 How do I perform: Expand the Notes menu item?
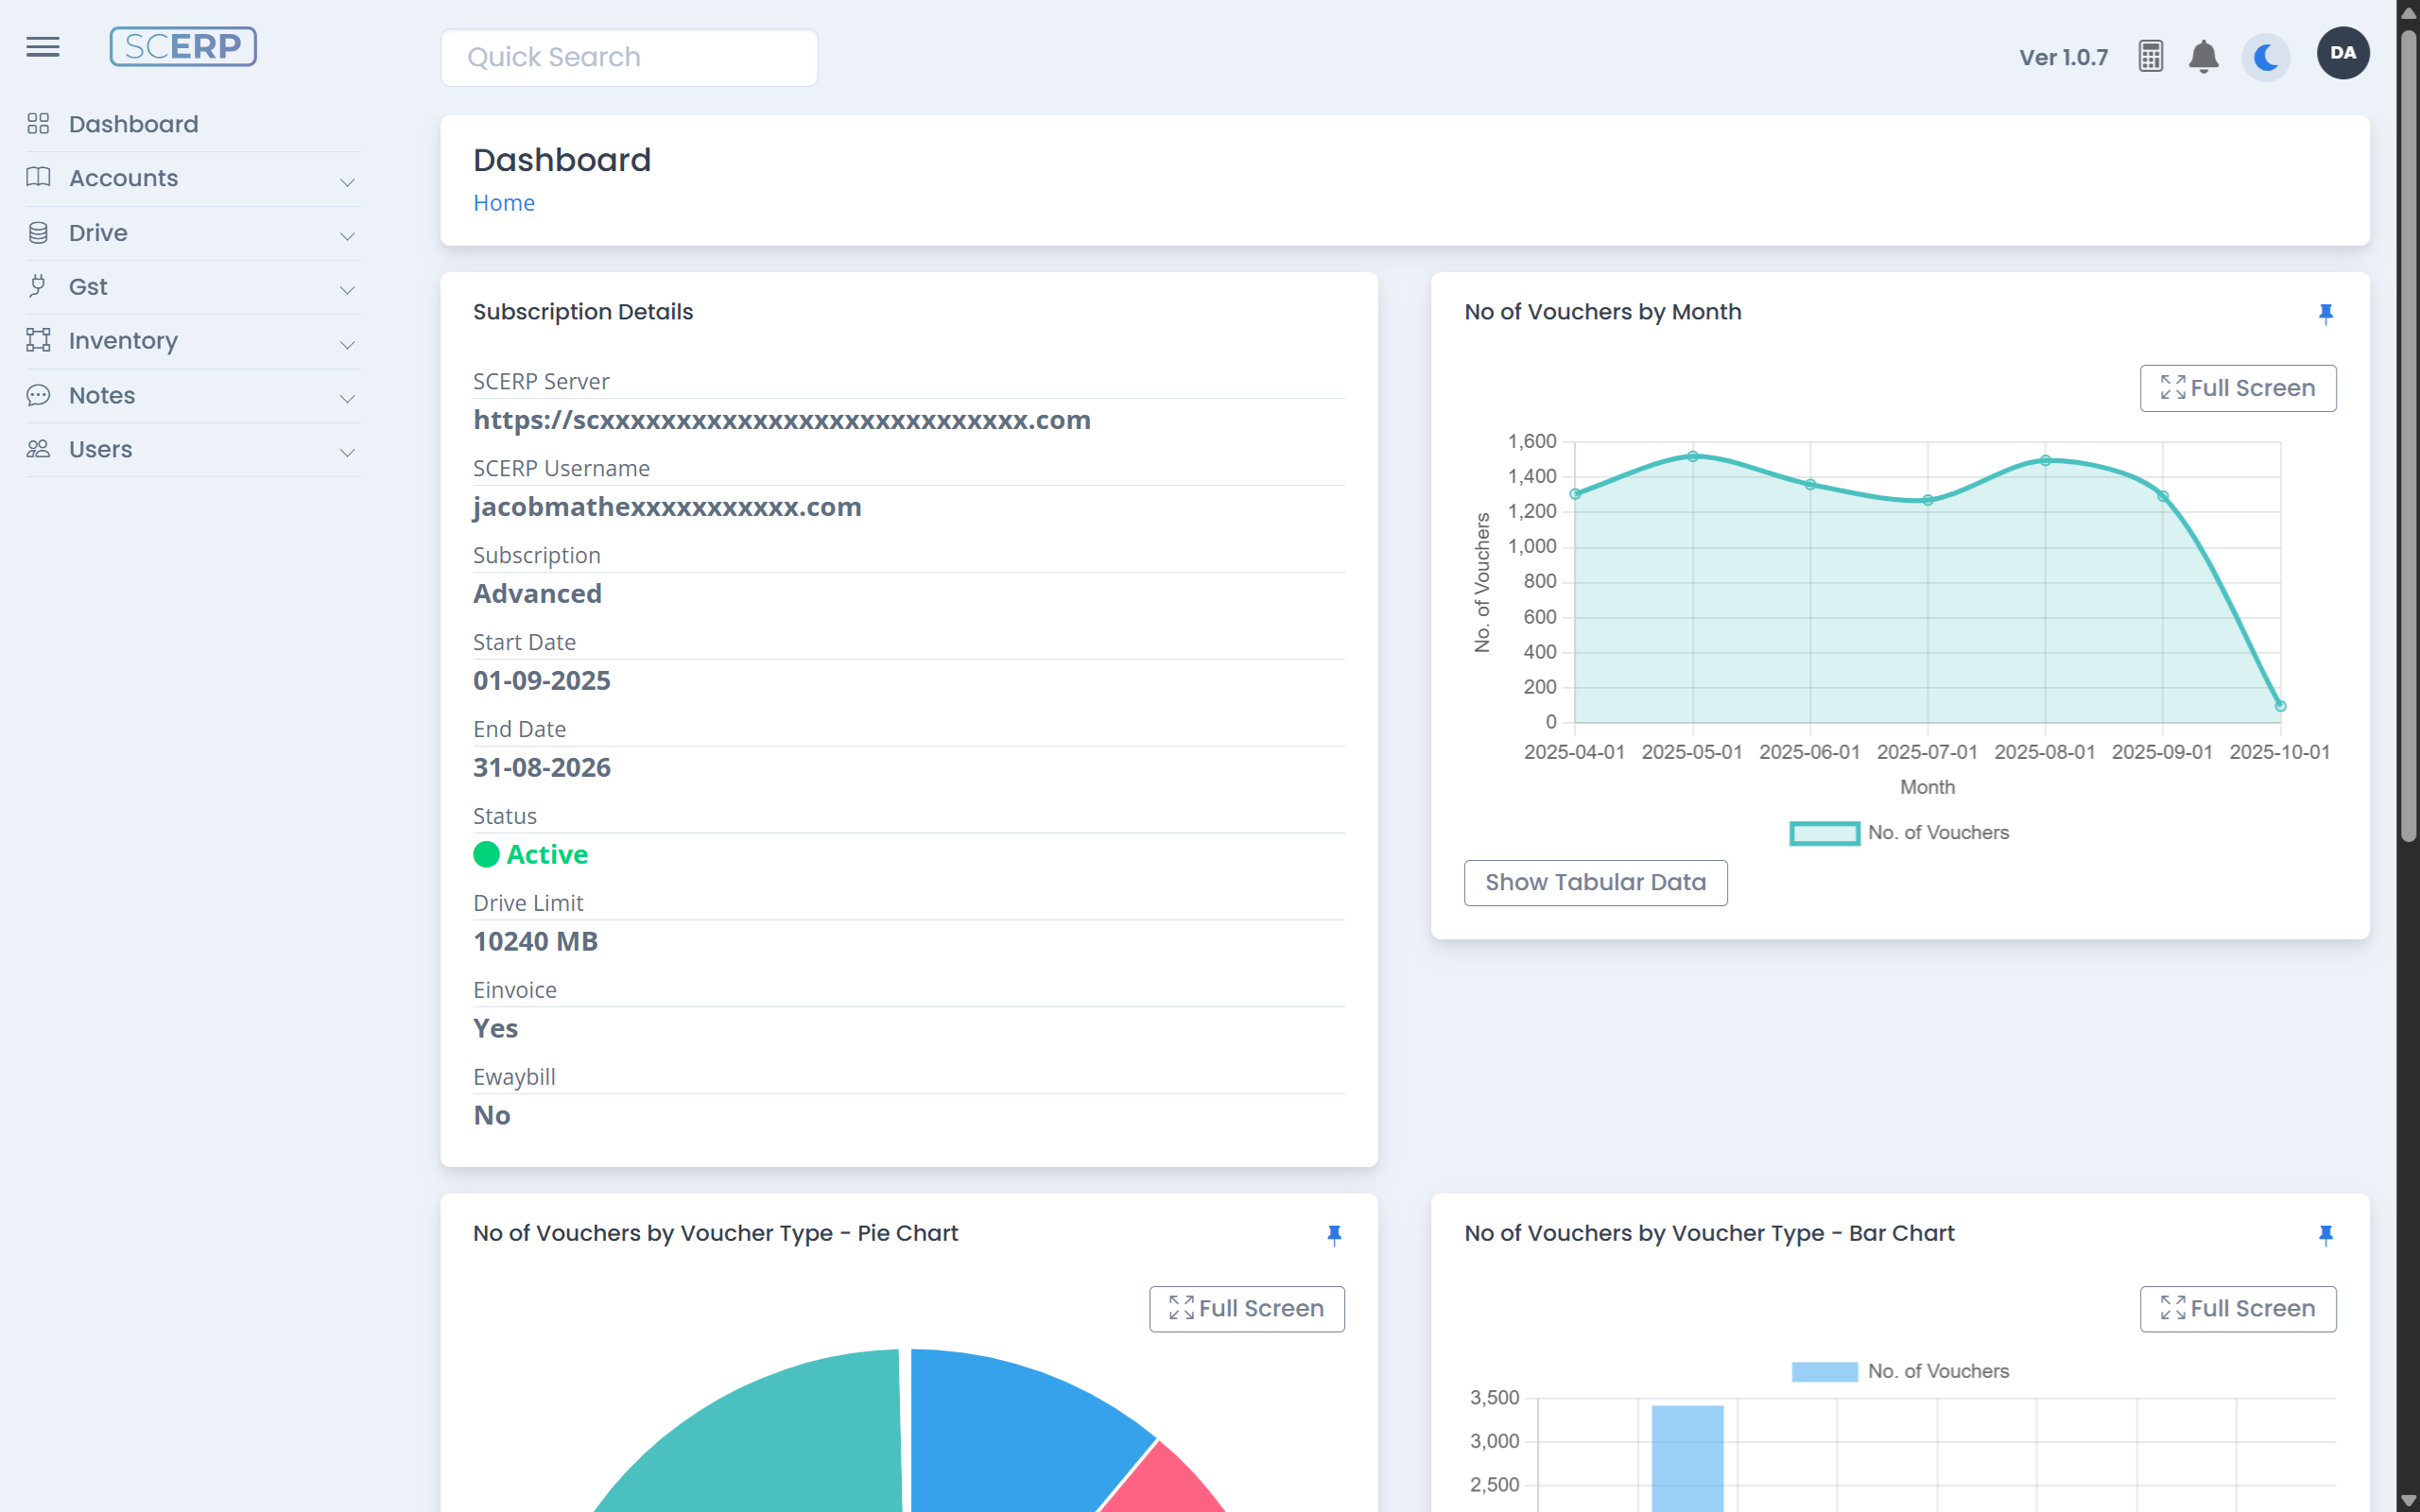pos(192,396)
